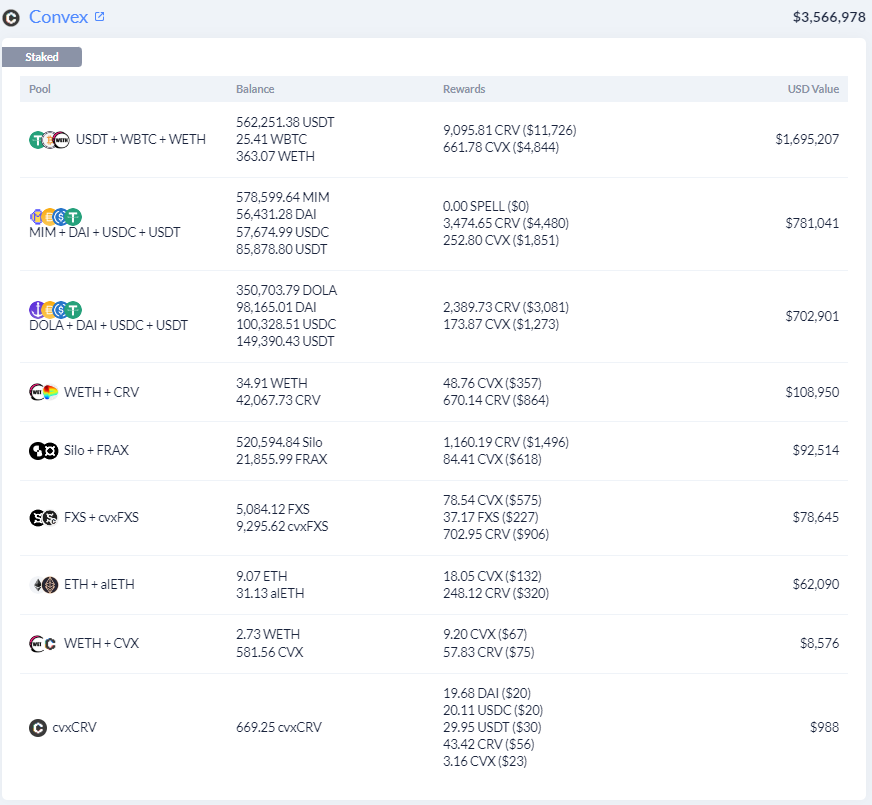Click pool name WETH + CVX
Viewport: 872px width, 805px height.
pyautogui.click(x=101, y=644)
